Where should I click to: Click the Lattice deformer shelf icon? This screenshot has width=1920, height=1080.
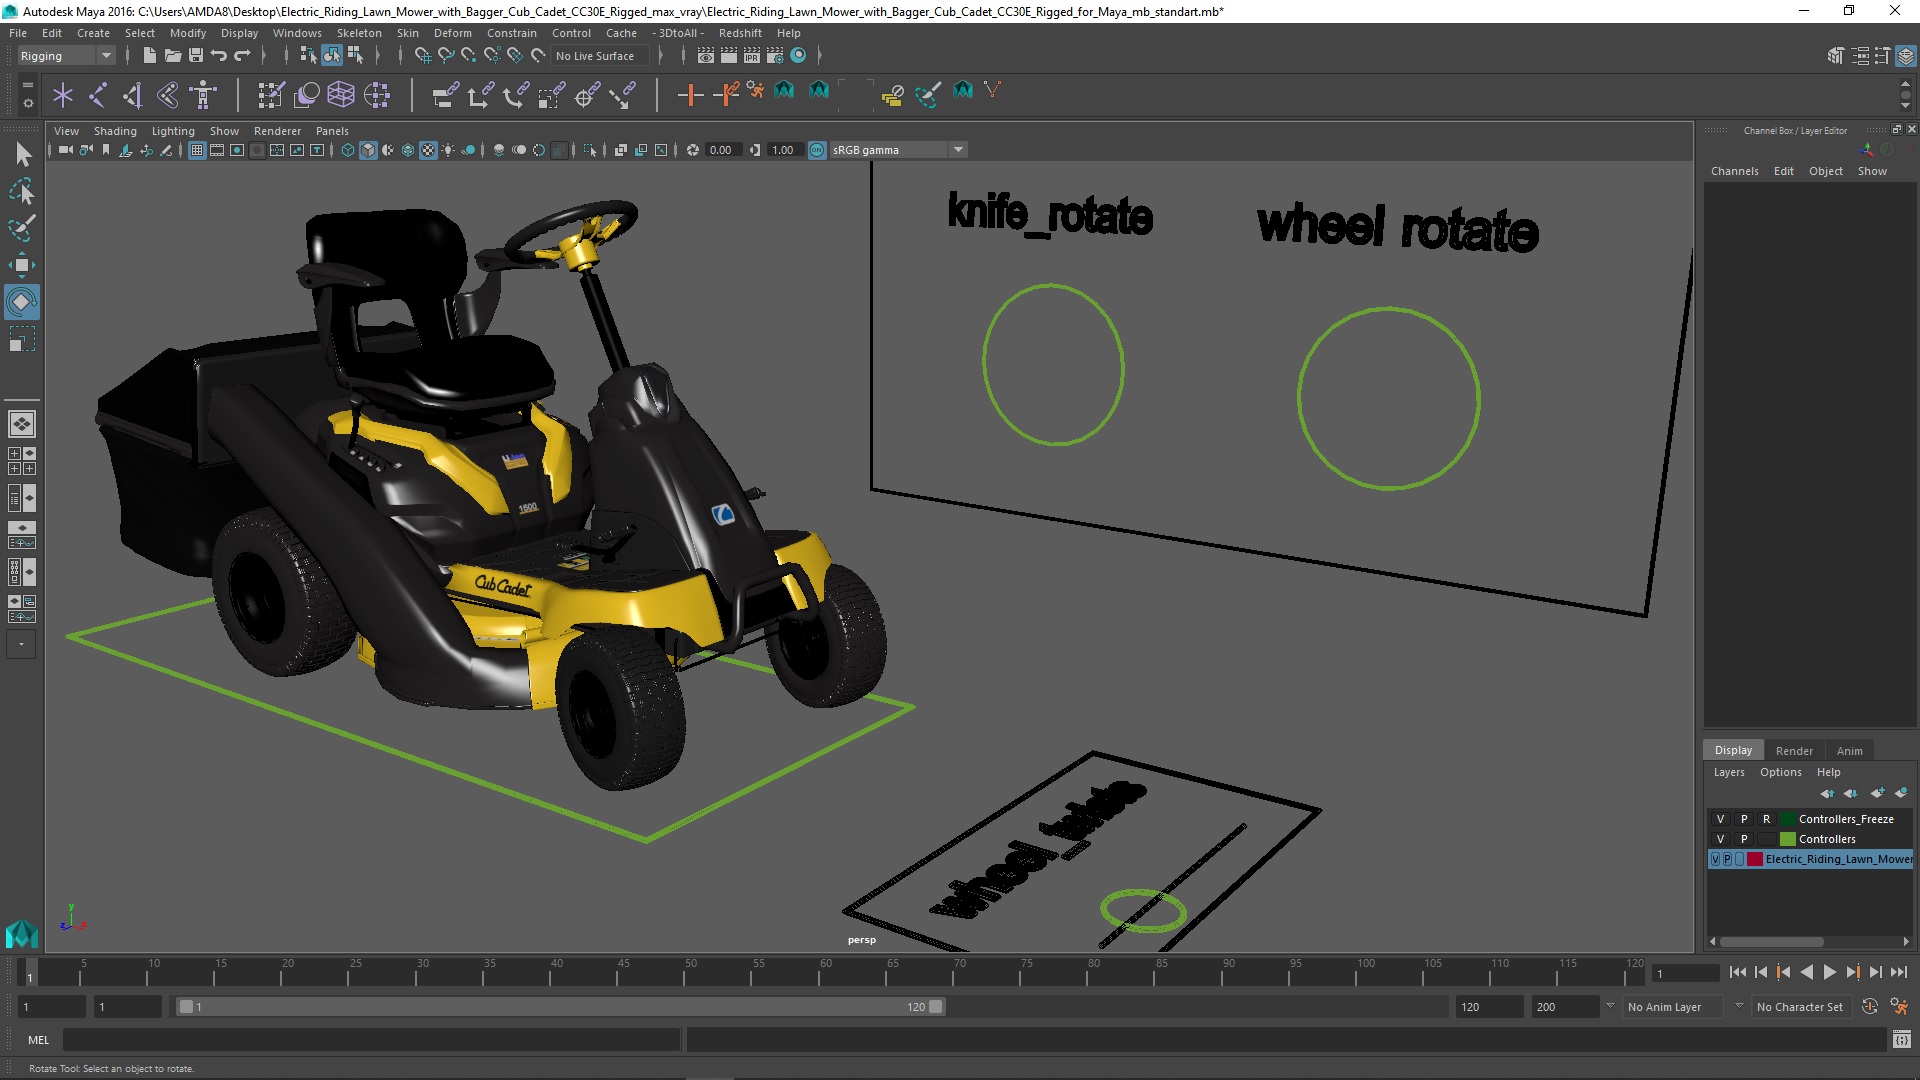pyautogui.click(x=341, y=95)
